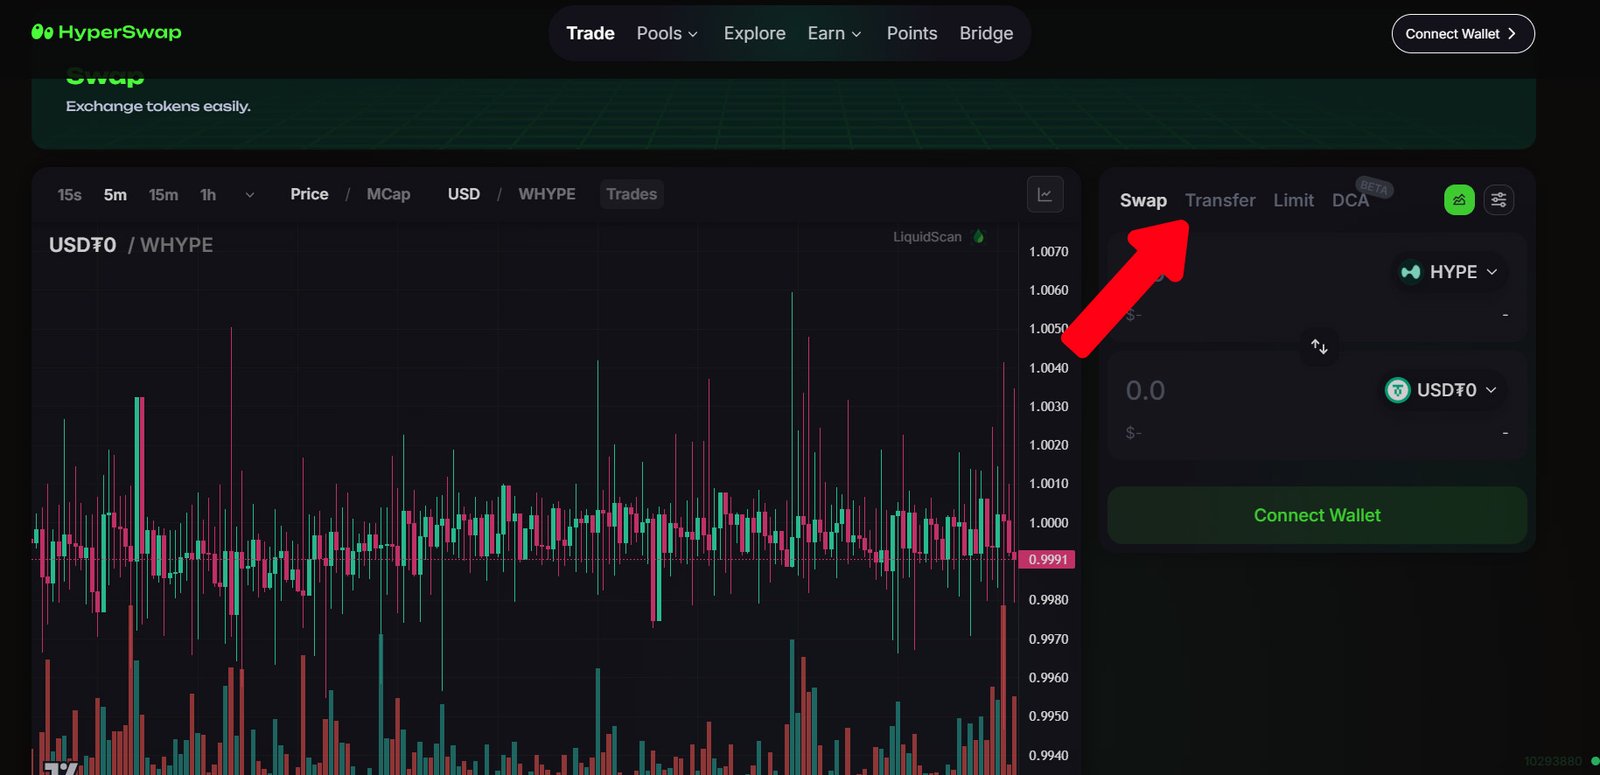Open swap settings sliders icon
The width and height of the screenshot is (1600, 775).
[x=1498, y=200]
